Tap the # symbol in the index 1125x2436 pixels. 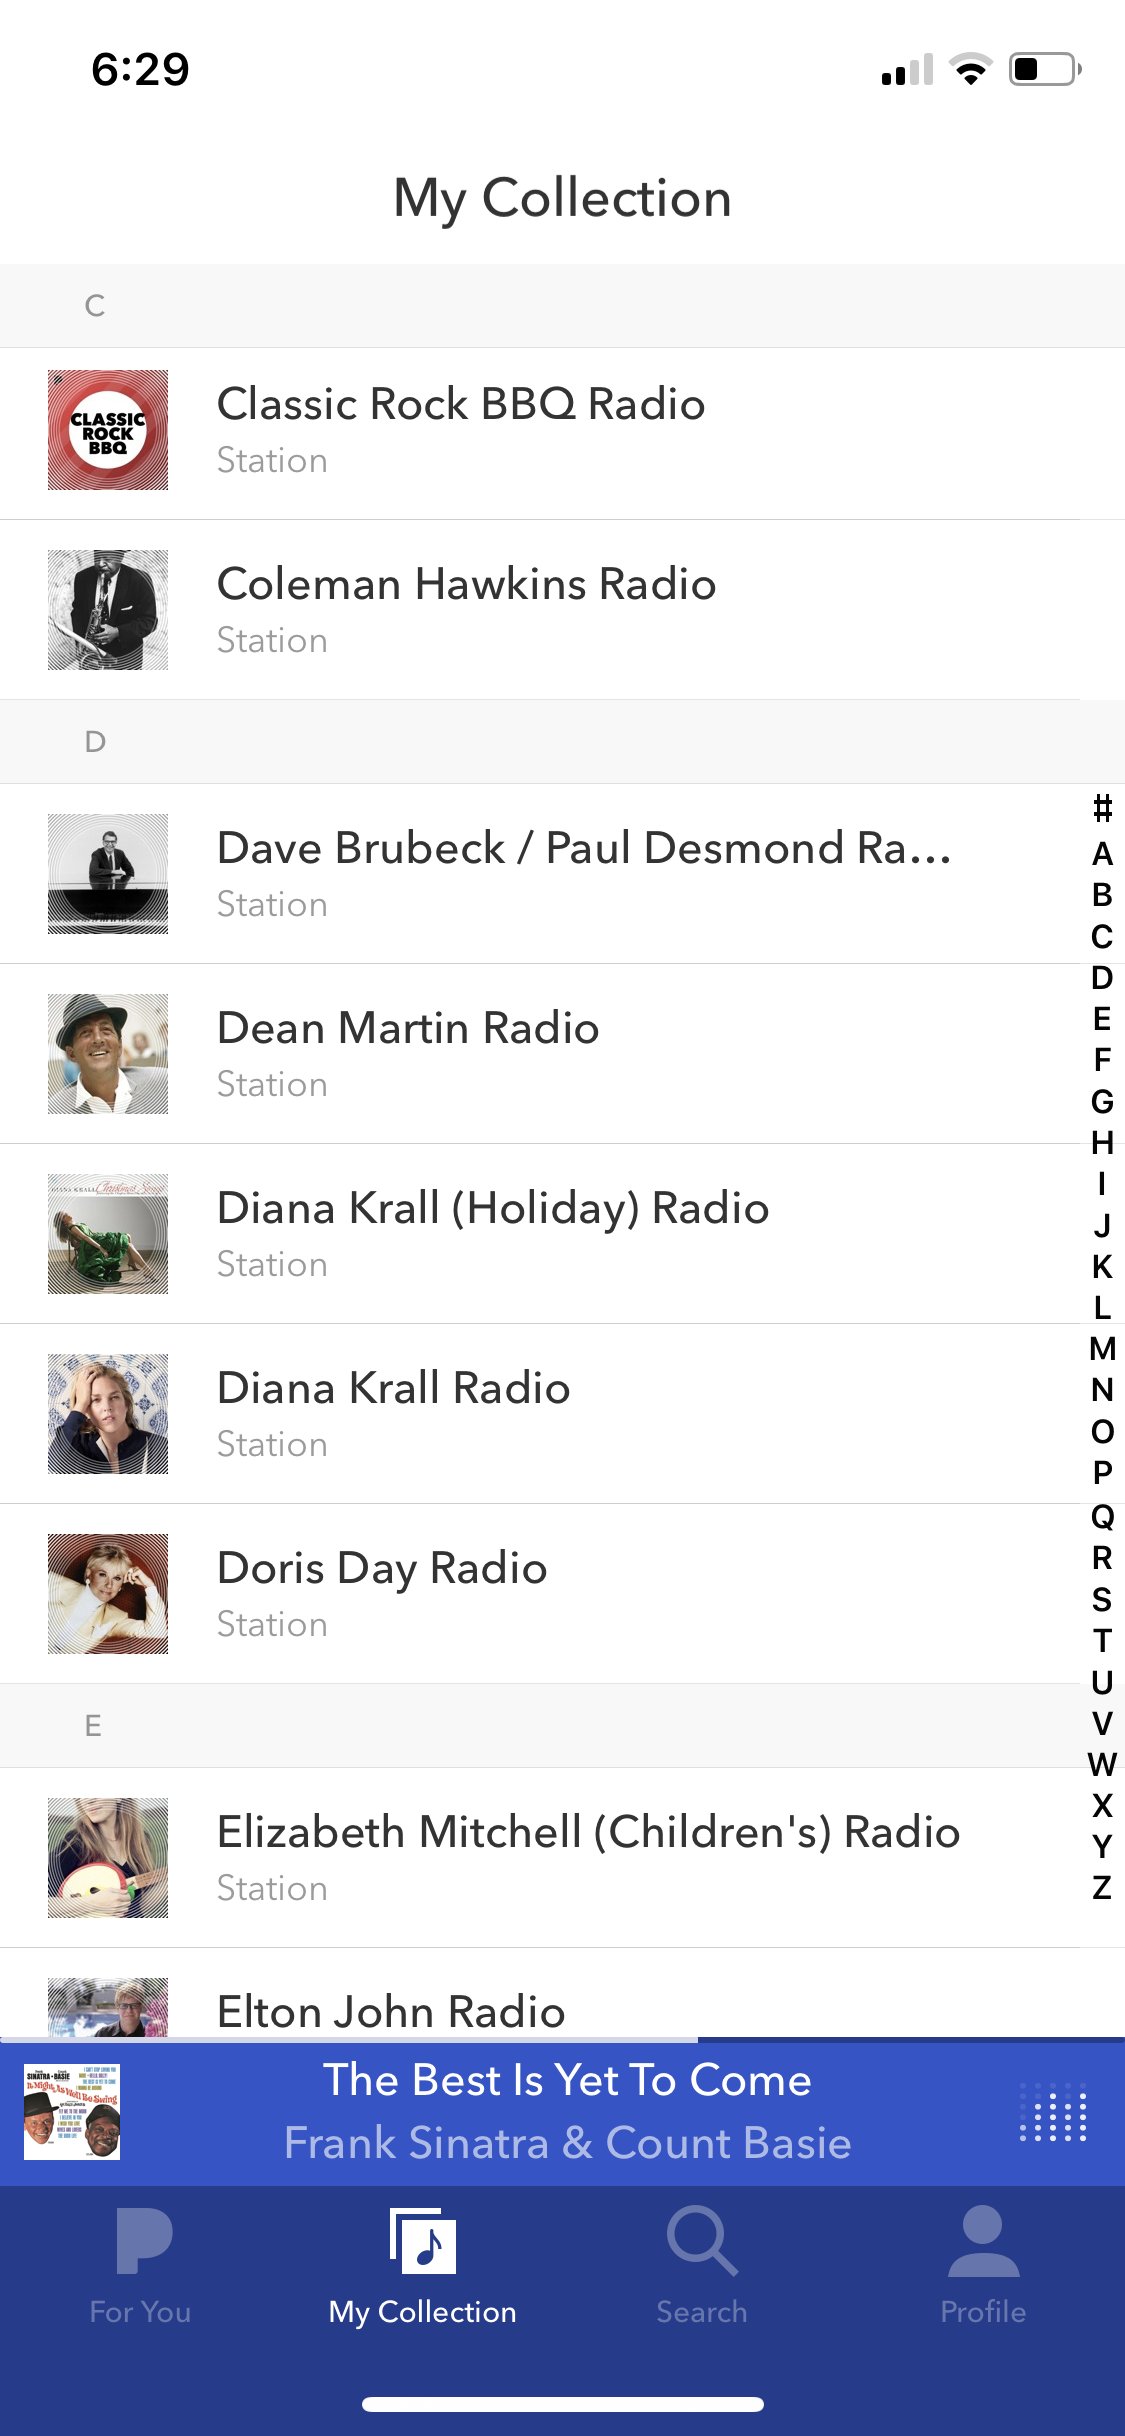1102,808
